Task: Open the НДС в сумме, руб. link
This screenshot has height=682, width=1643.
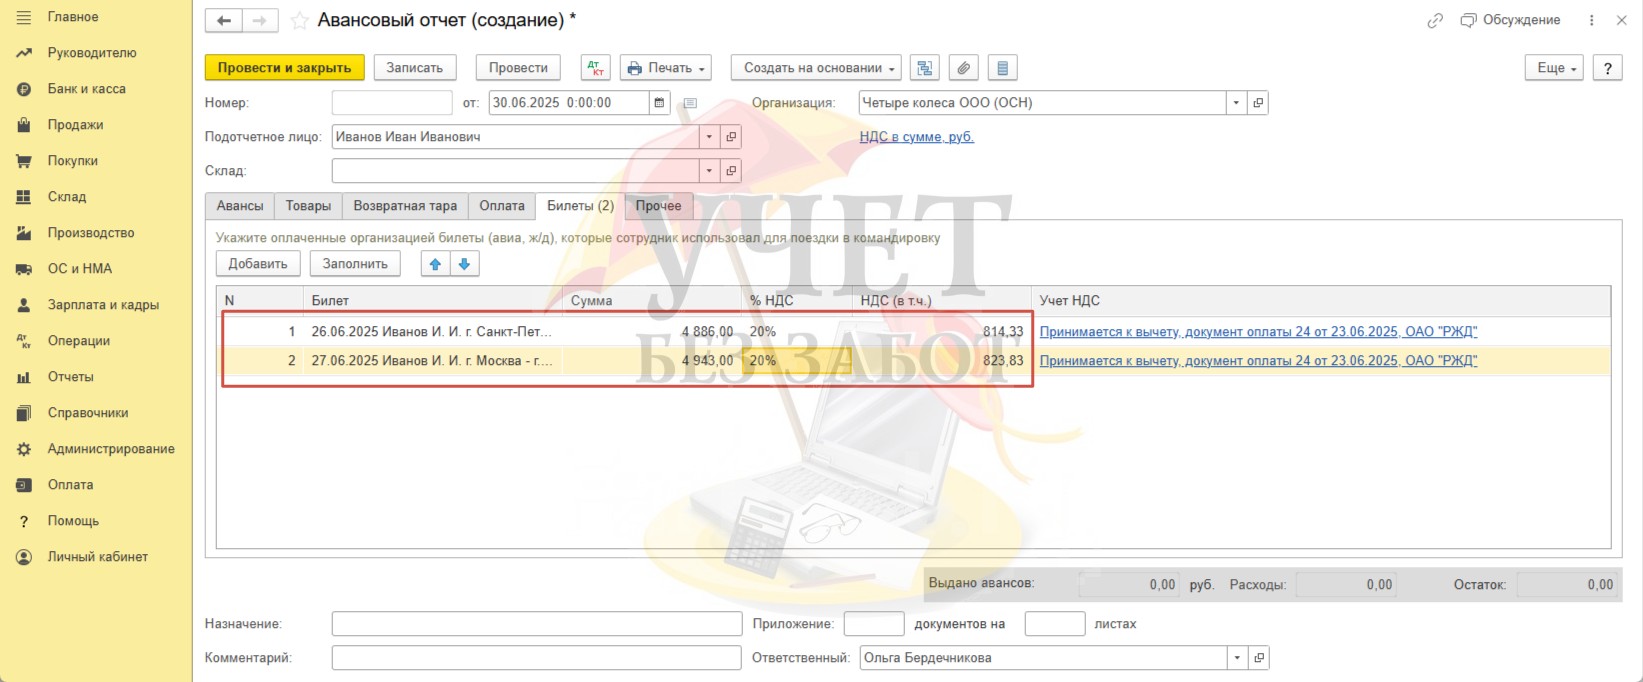Action: 917,137
